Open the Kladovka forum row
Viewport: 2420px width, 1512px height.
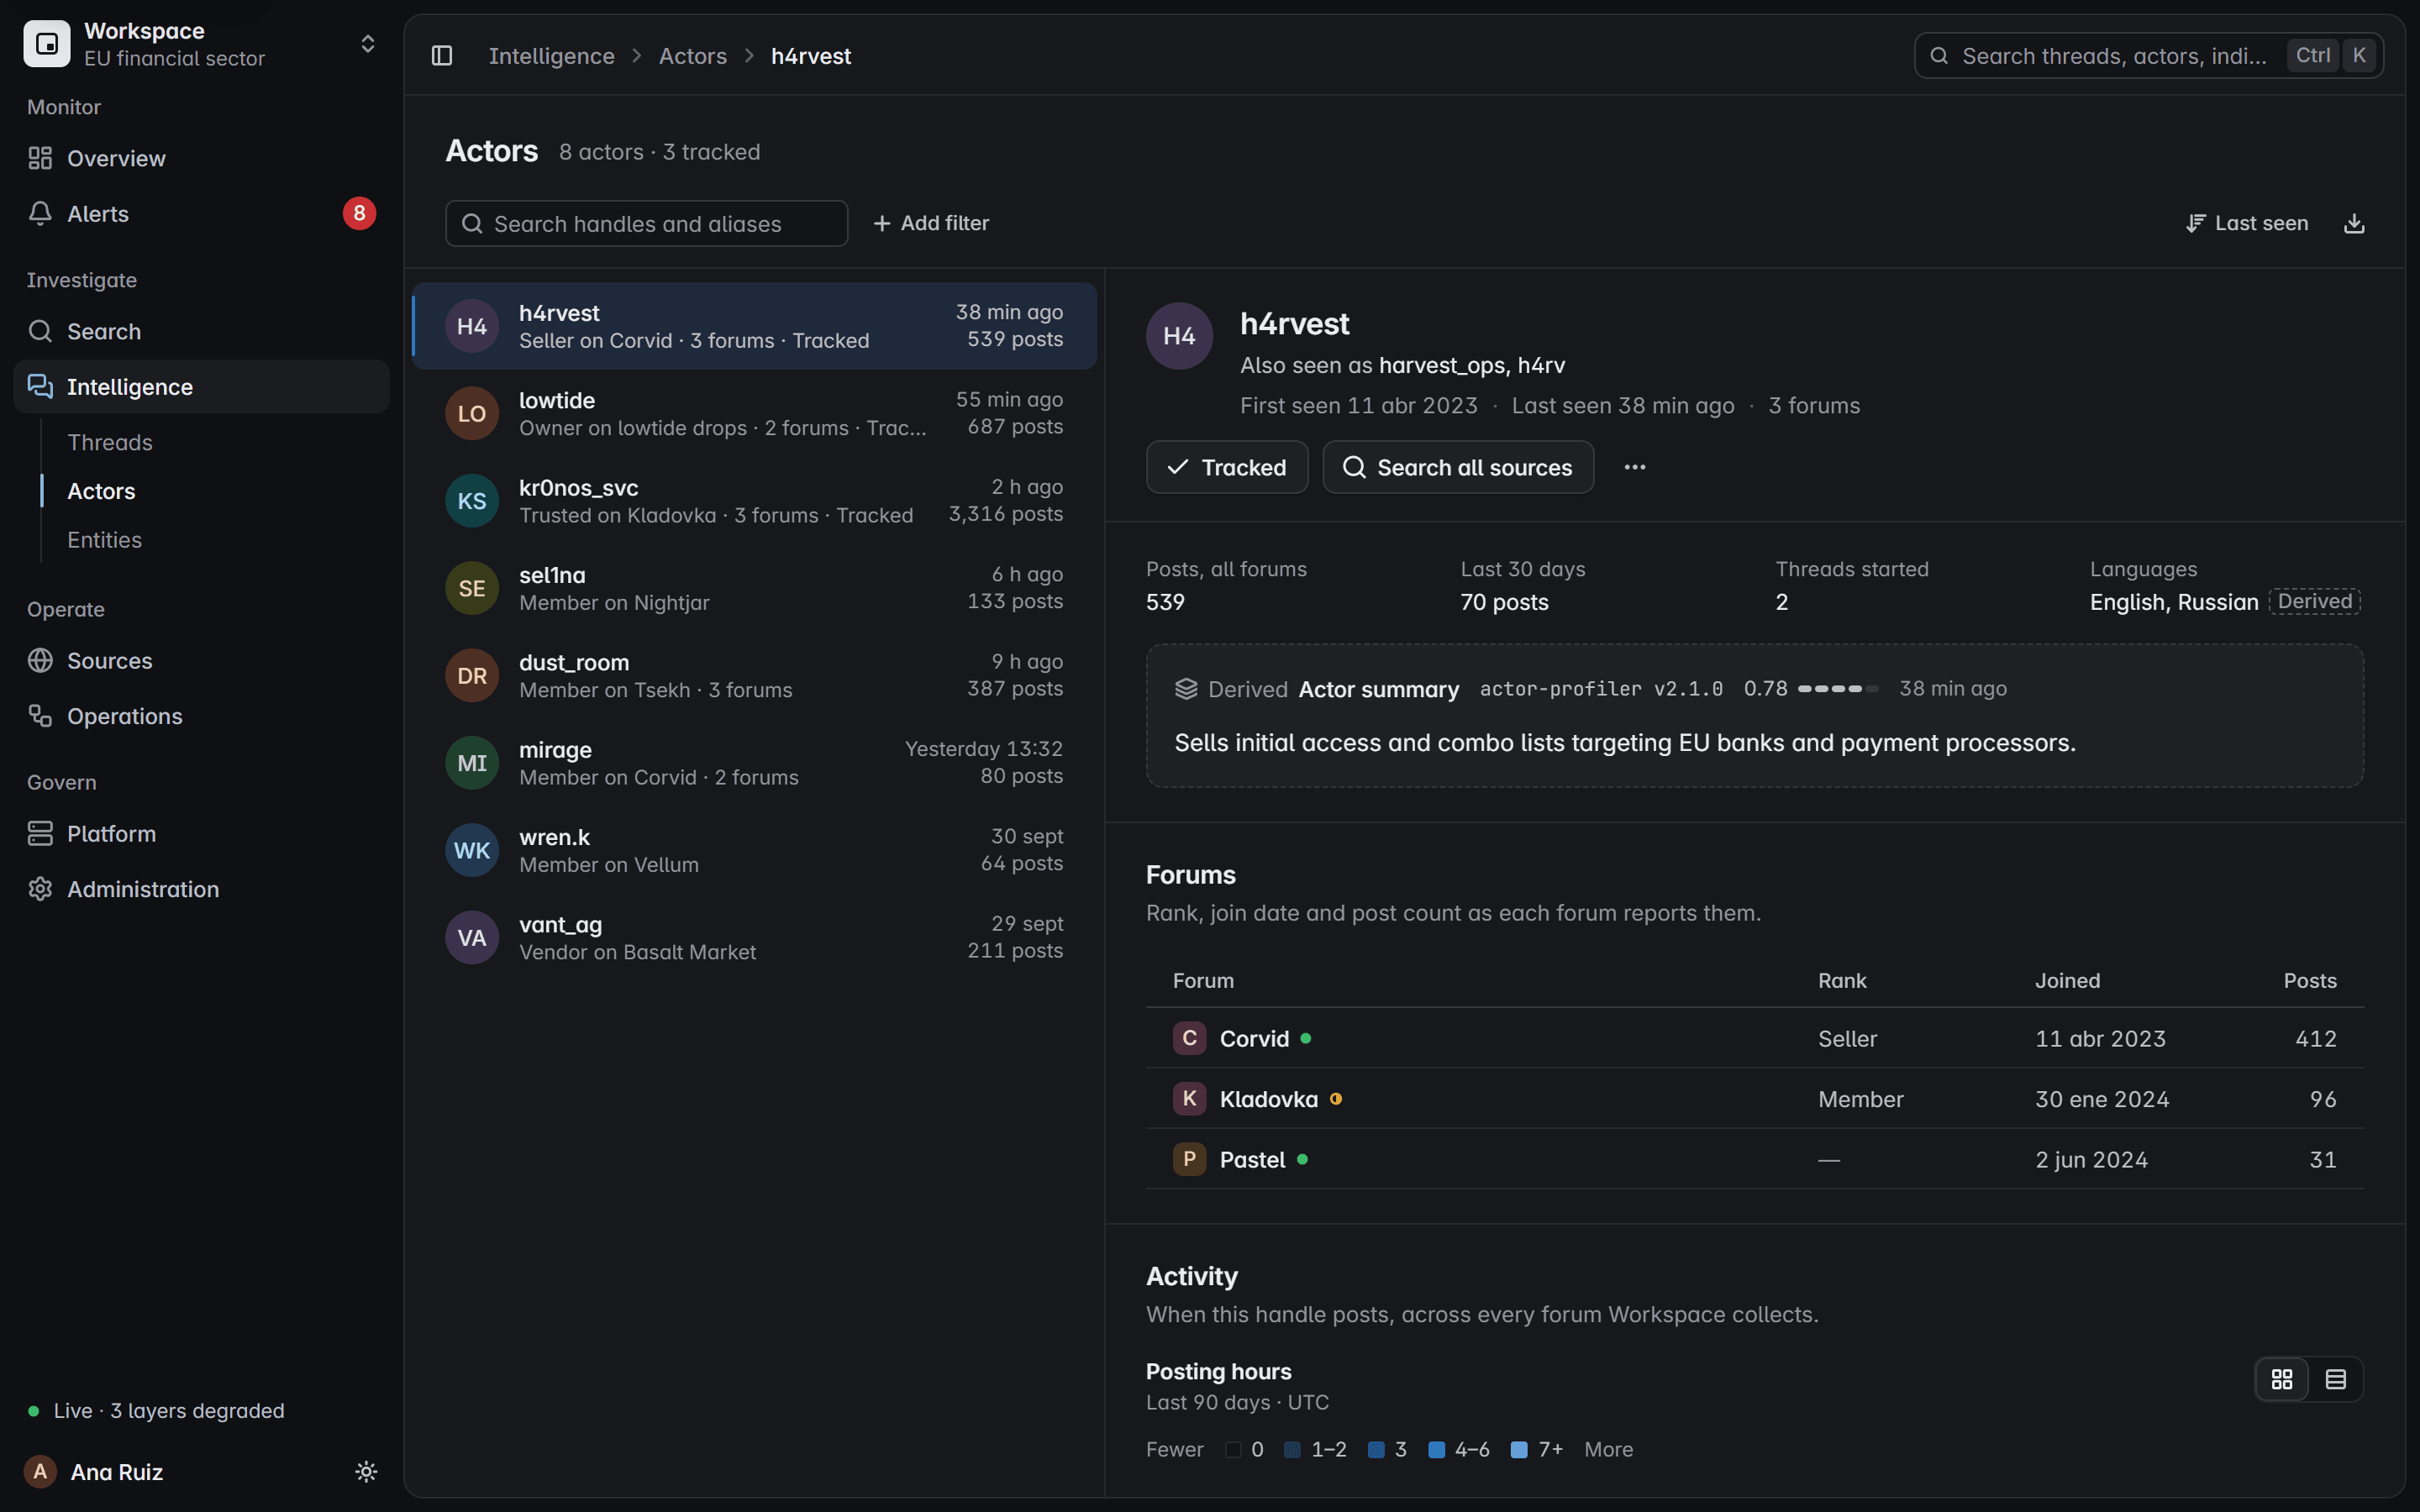click(1754, 1099)
